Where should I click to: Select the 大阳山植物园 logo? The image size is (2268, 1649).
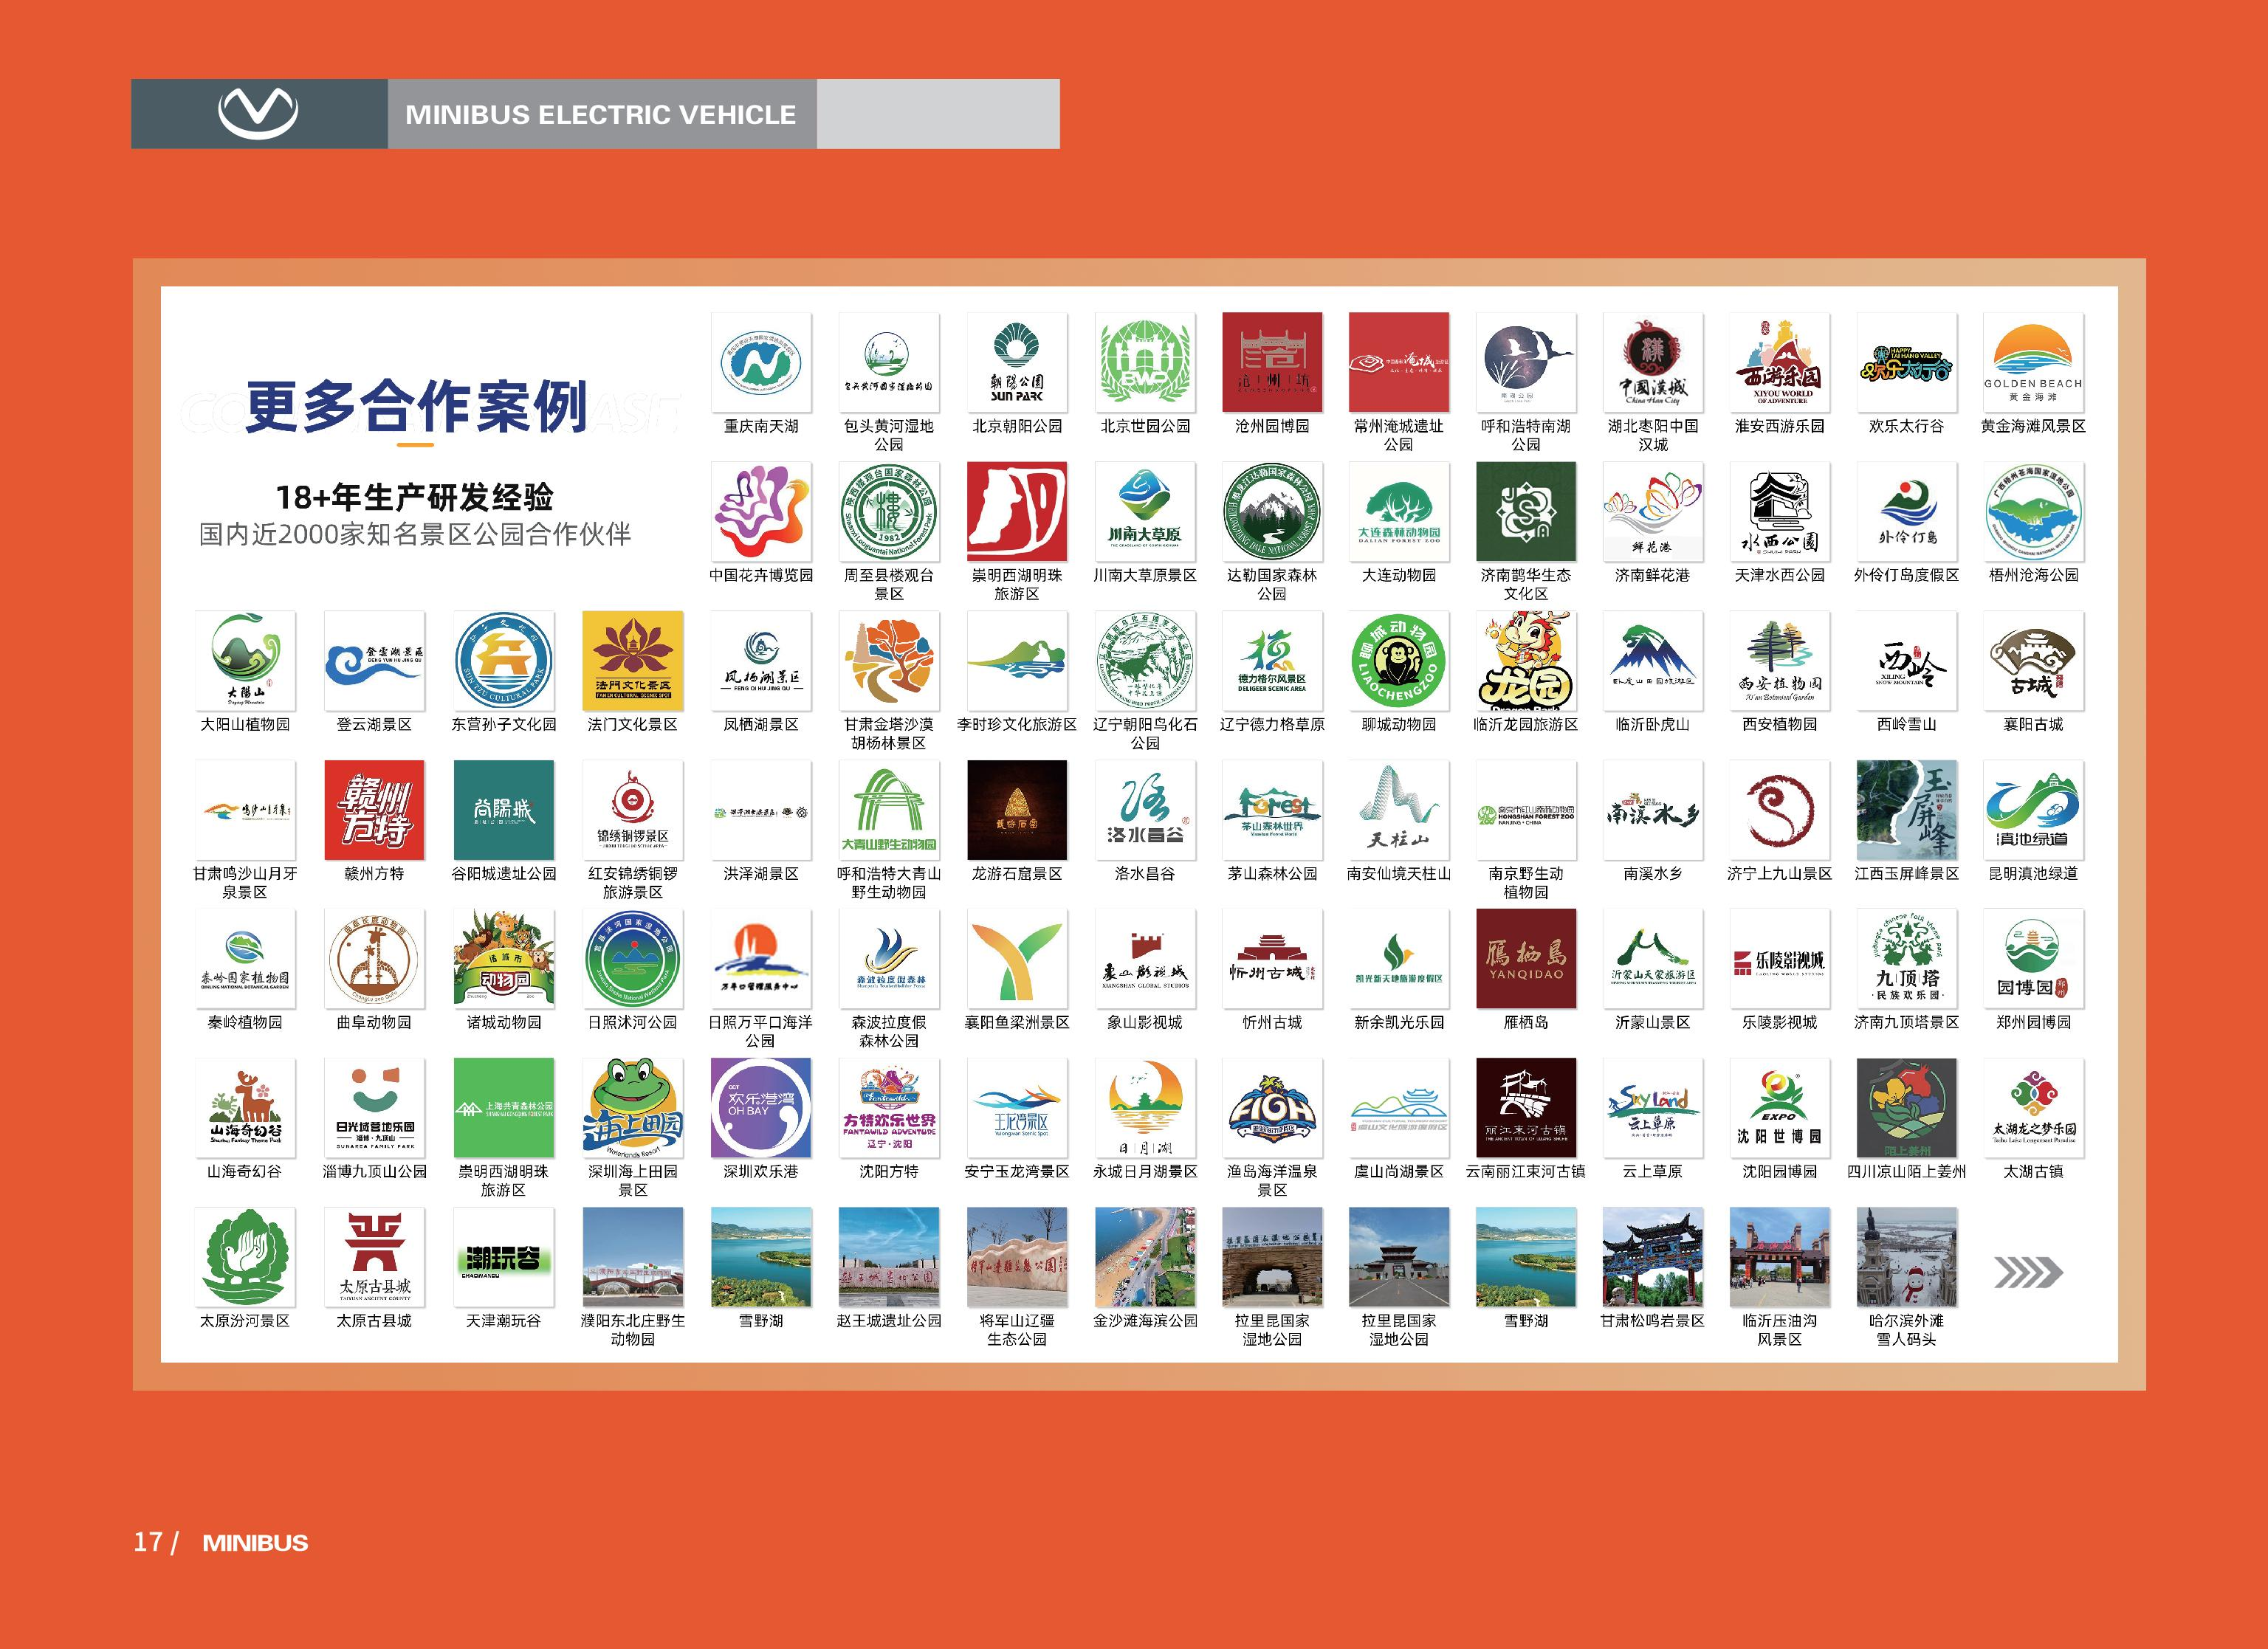[x=245, y=661]
